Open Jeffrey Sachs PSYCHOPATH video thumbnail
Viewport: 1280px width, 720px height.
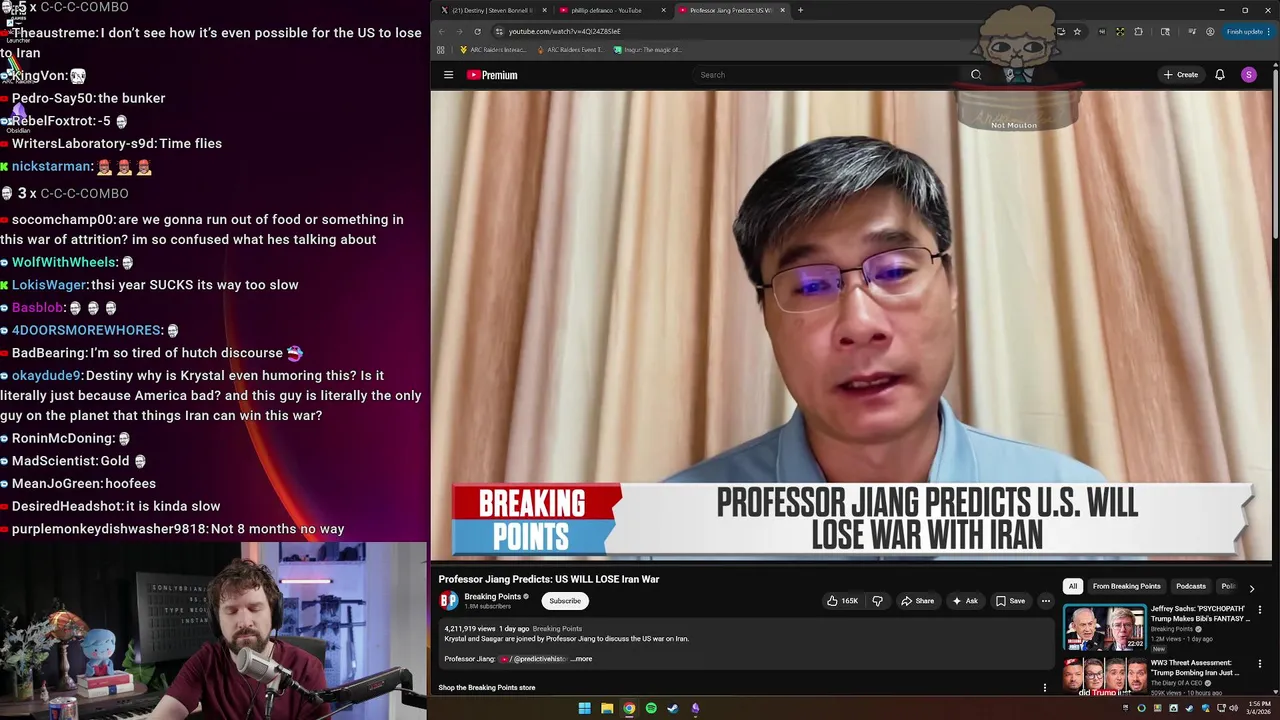1104,627
